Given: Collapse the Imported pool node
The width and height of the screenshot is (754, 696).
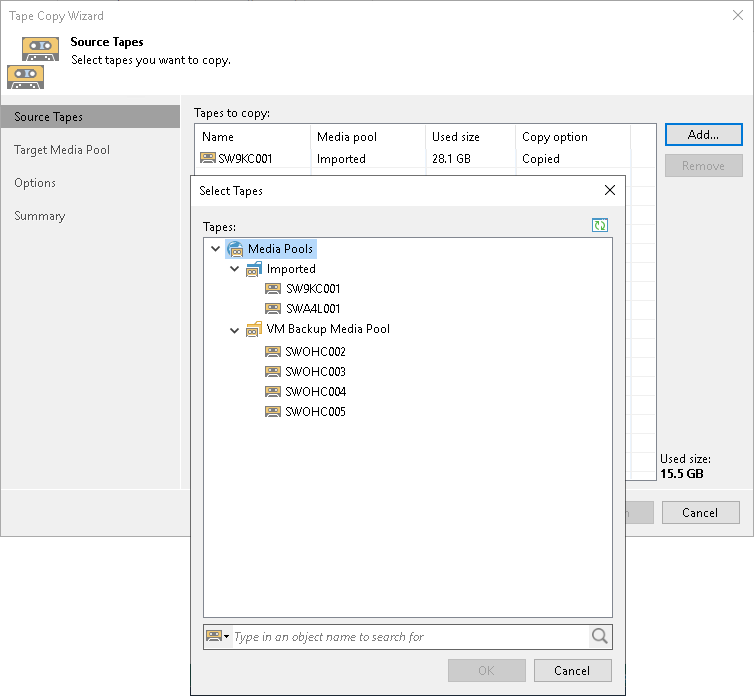Looking at the screenshot, I should click(x=234, y=269).
